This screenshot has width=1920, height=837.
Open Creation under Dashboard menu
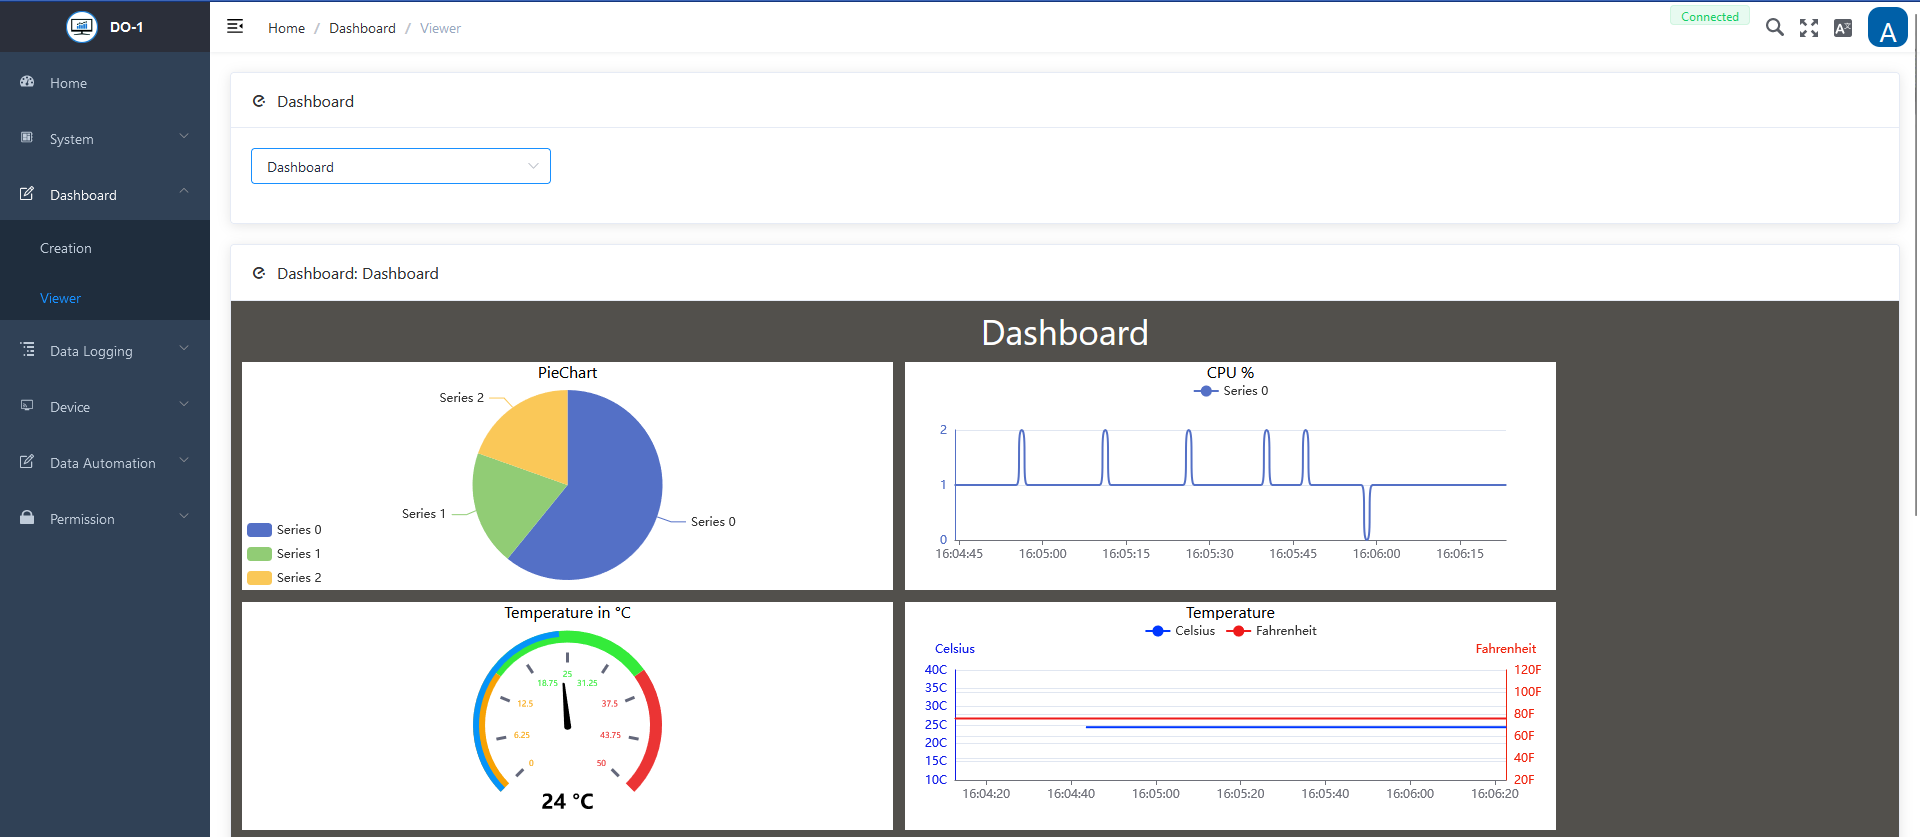[x=66, y=248]
